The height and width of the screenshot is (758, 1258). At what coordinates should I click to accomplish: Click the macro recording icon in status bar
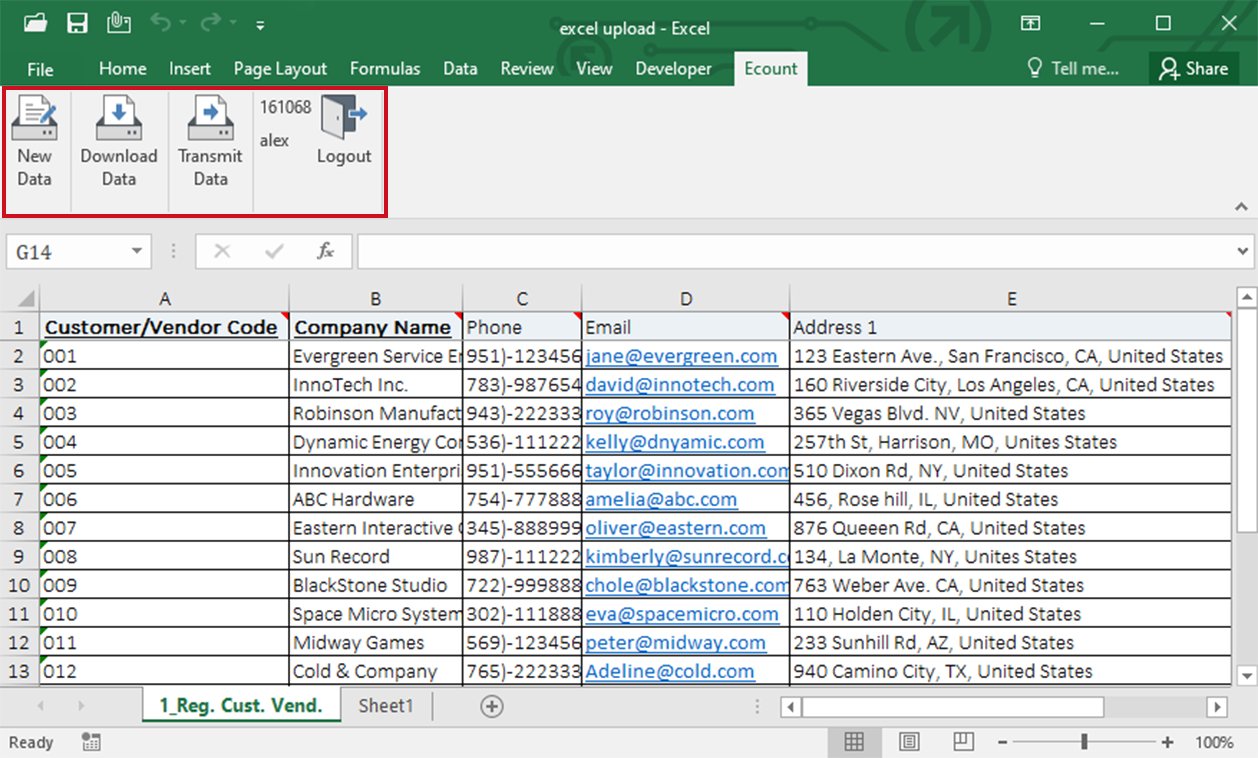point(89,742)
